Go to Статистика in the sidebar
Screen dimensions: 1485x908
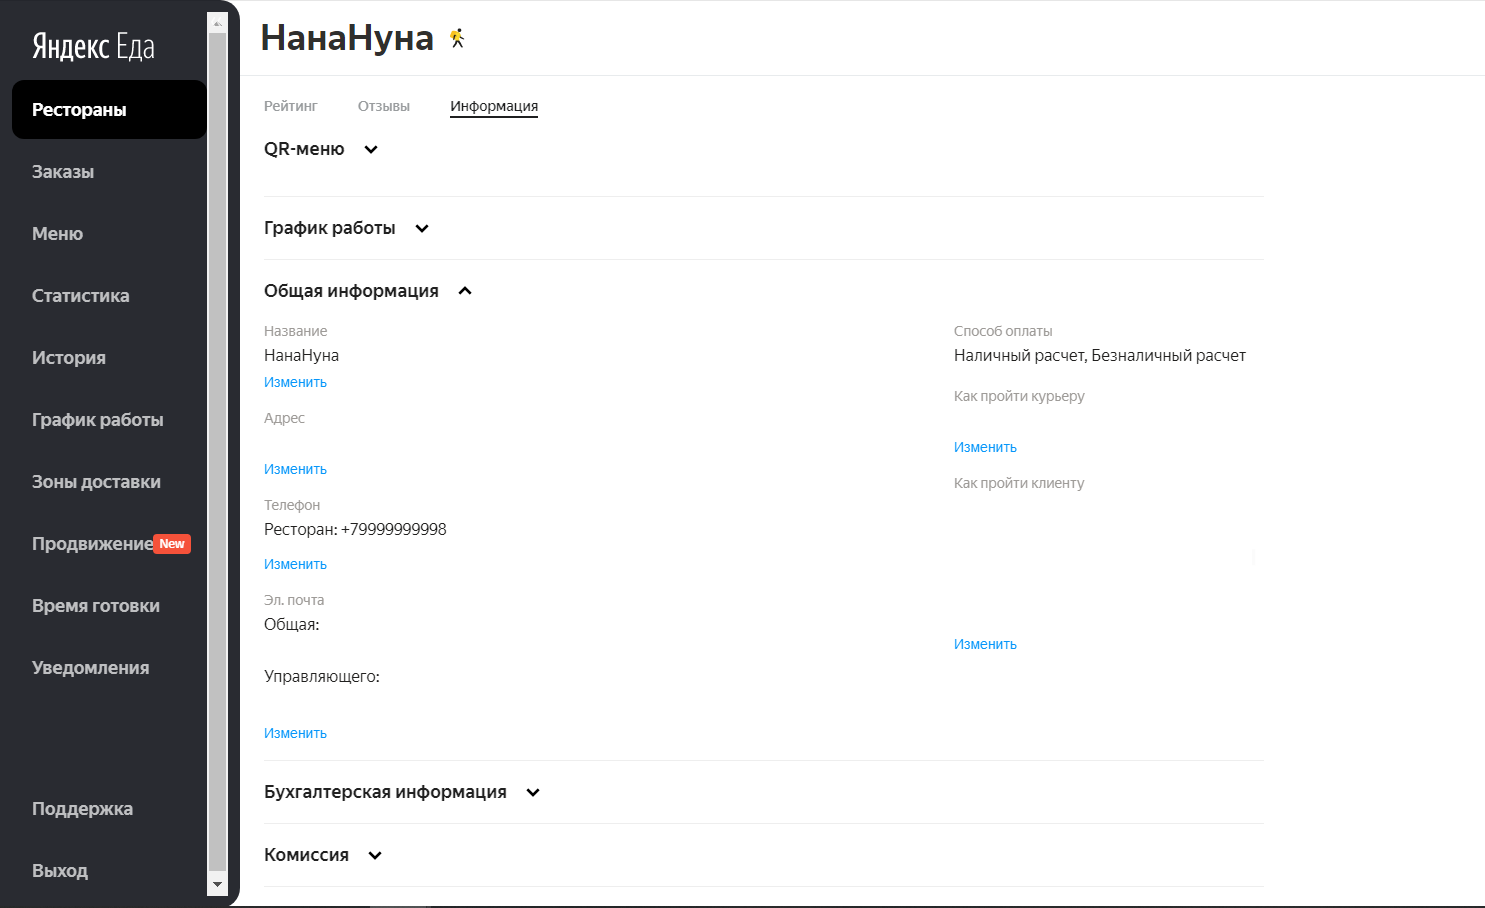click(81, 296)
